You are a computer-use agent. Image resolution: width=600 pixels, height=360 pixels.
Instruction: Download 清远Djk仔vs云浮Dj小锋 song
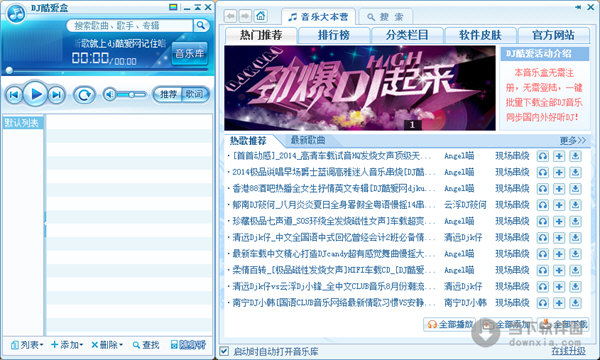575,287
